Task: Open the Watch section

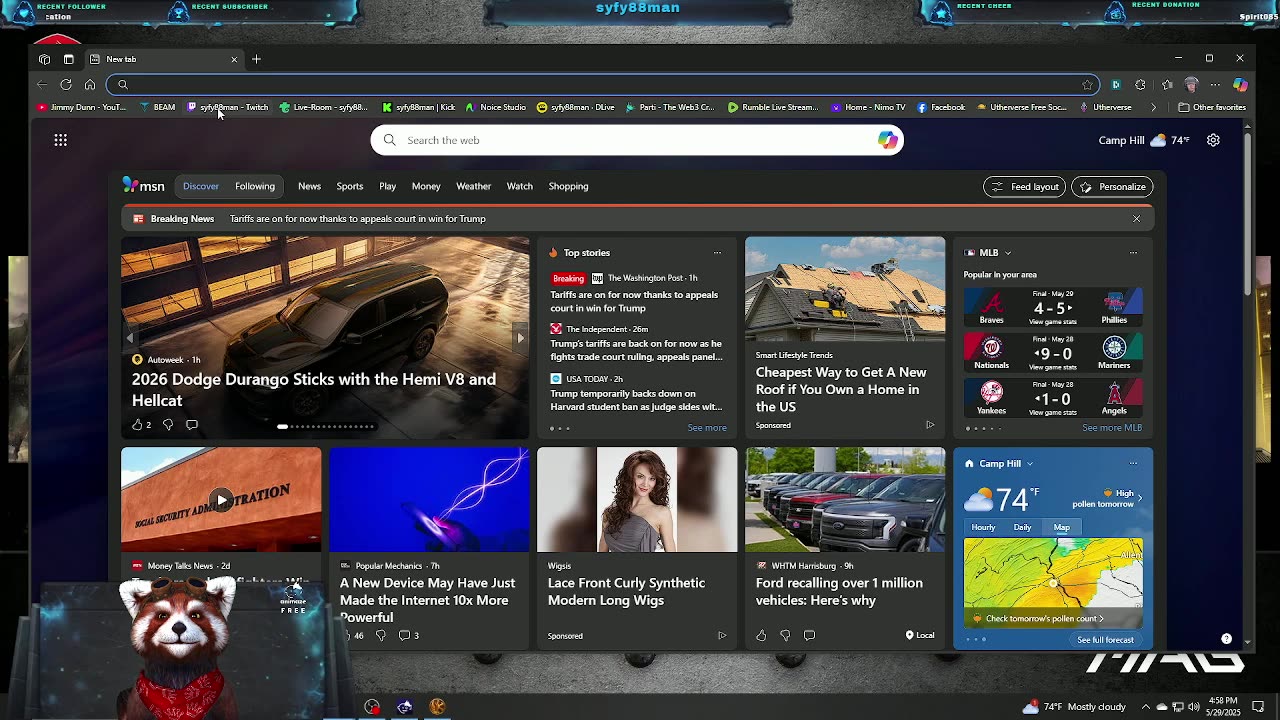Action: [x=520, y=186]
